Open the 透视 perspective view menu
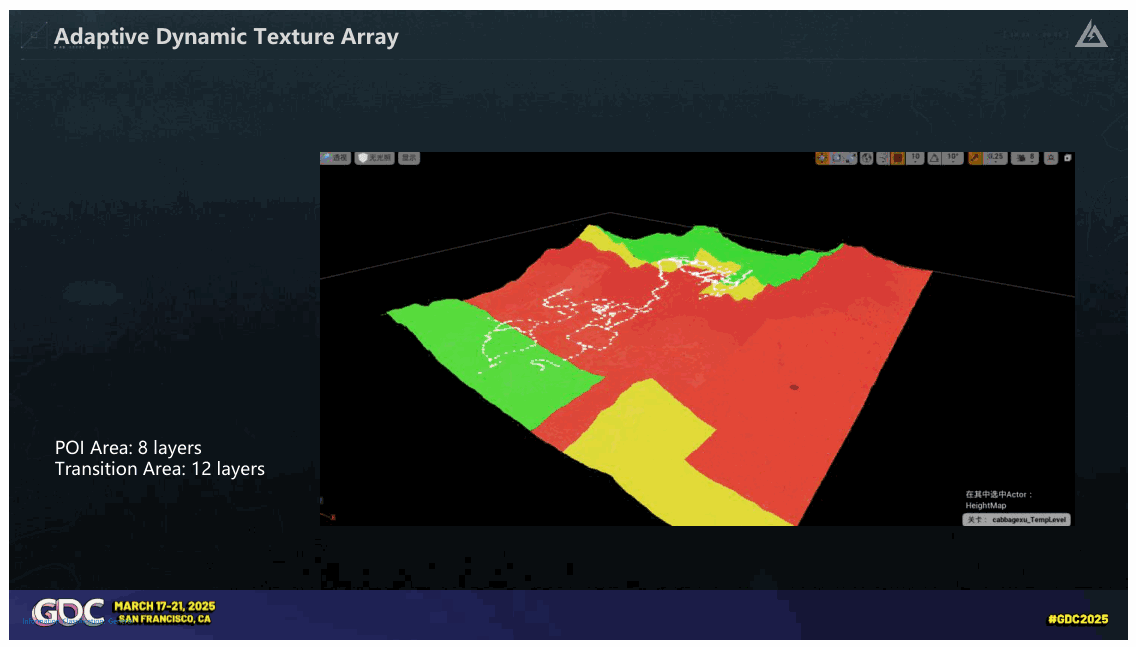Screen dimensions: 1136x647 point(336,158)
